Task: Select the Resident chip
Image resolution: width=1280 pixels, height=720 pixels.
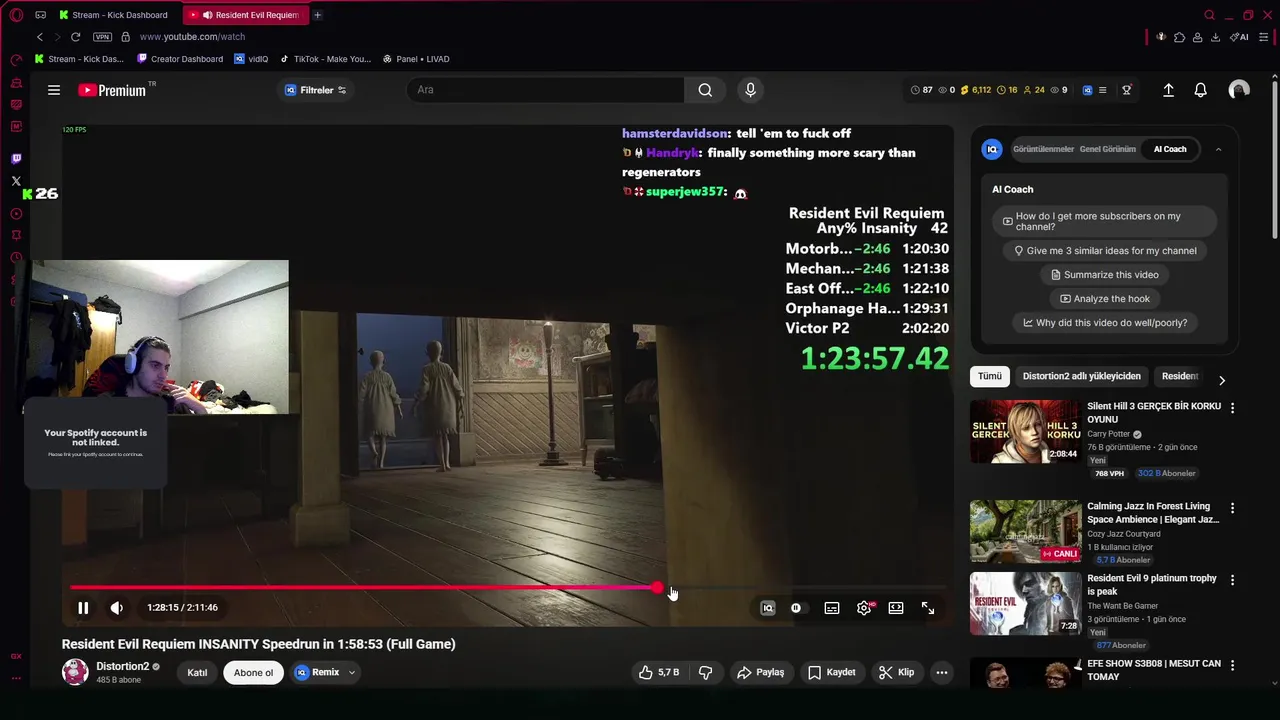Action: pos(1180,376)
